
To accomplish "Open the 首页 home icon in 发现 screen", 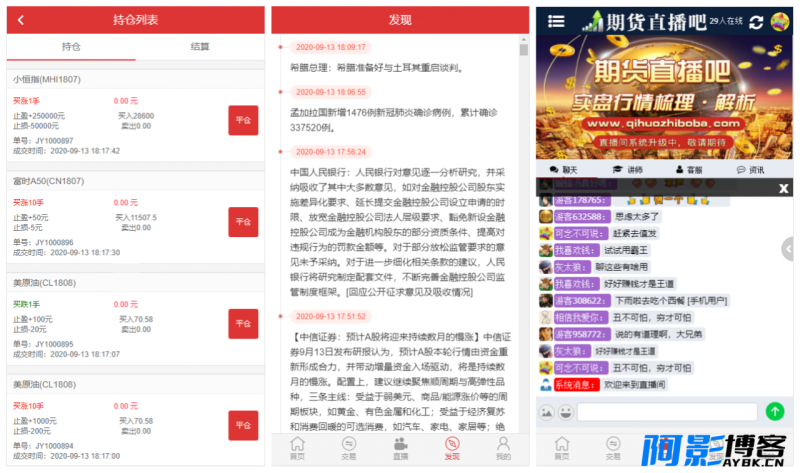I will point(297,449).
